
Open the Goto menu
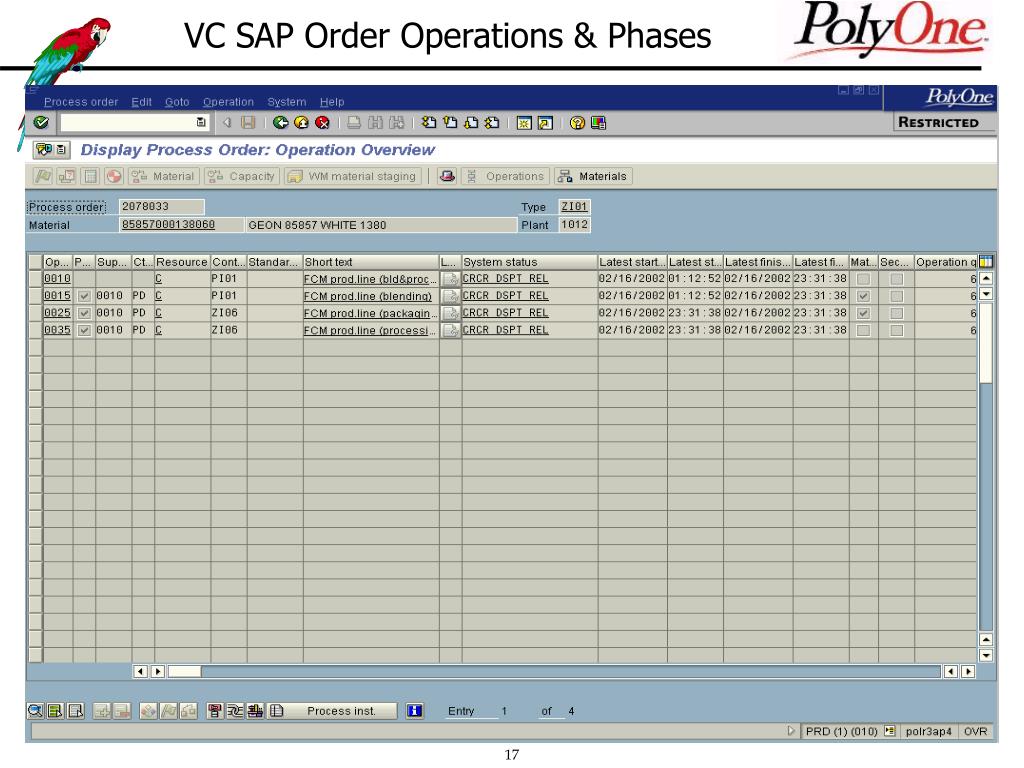coord(177,102)
